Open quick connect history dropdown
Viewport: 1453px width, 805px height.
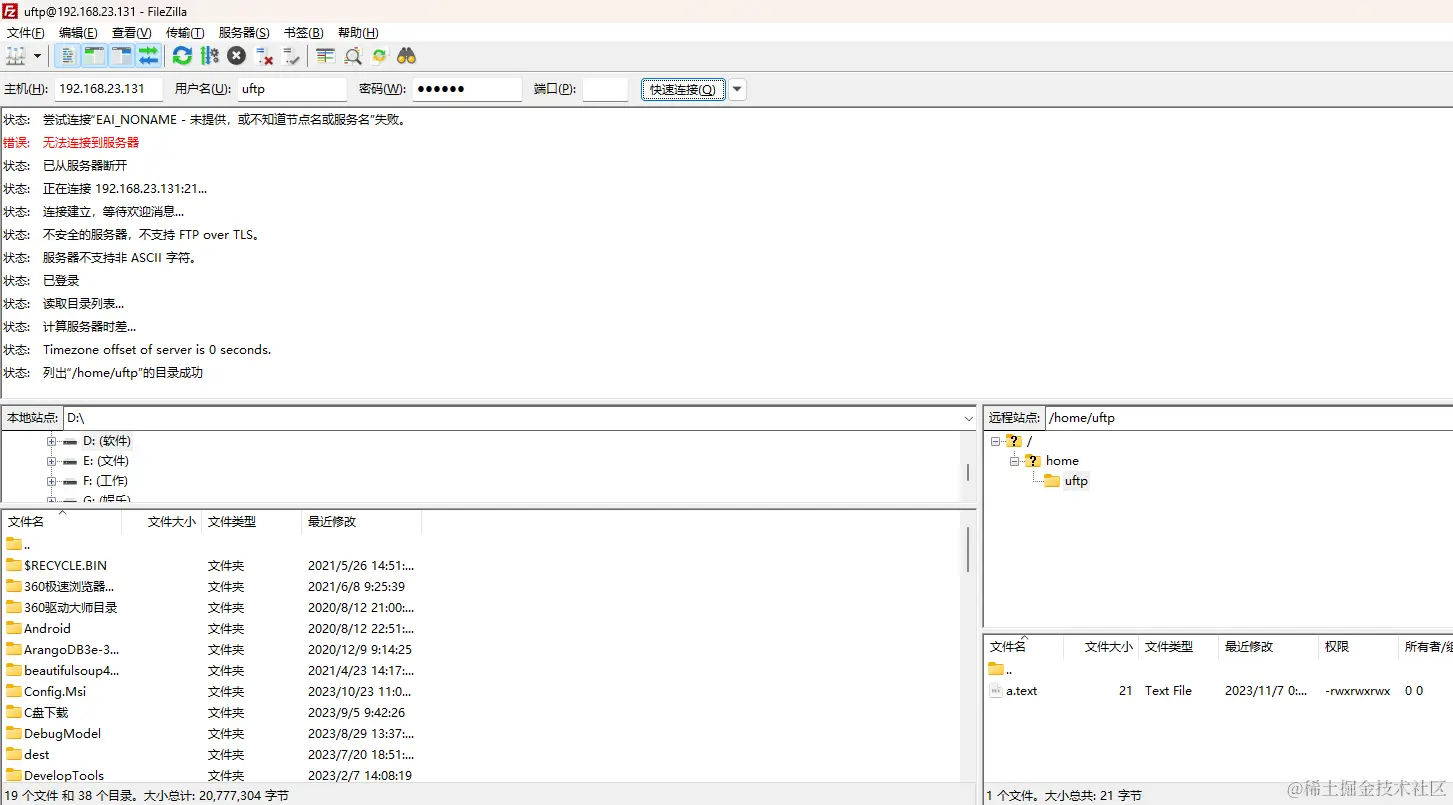[x=737, y=89]
